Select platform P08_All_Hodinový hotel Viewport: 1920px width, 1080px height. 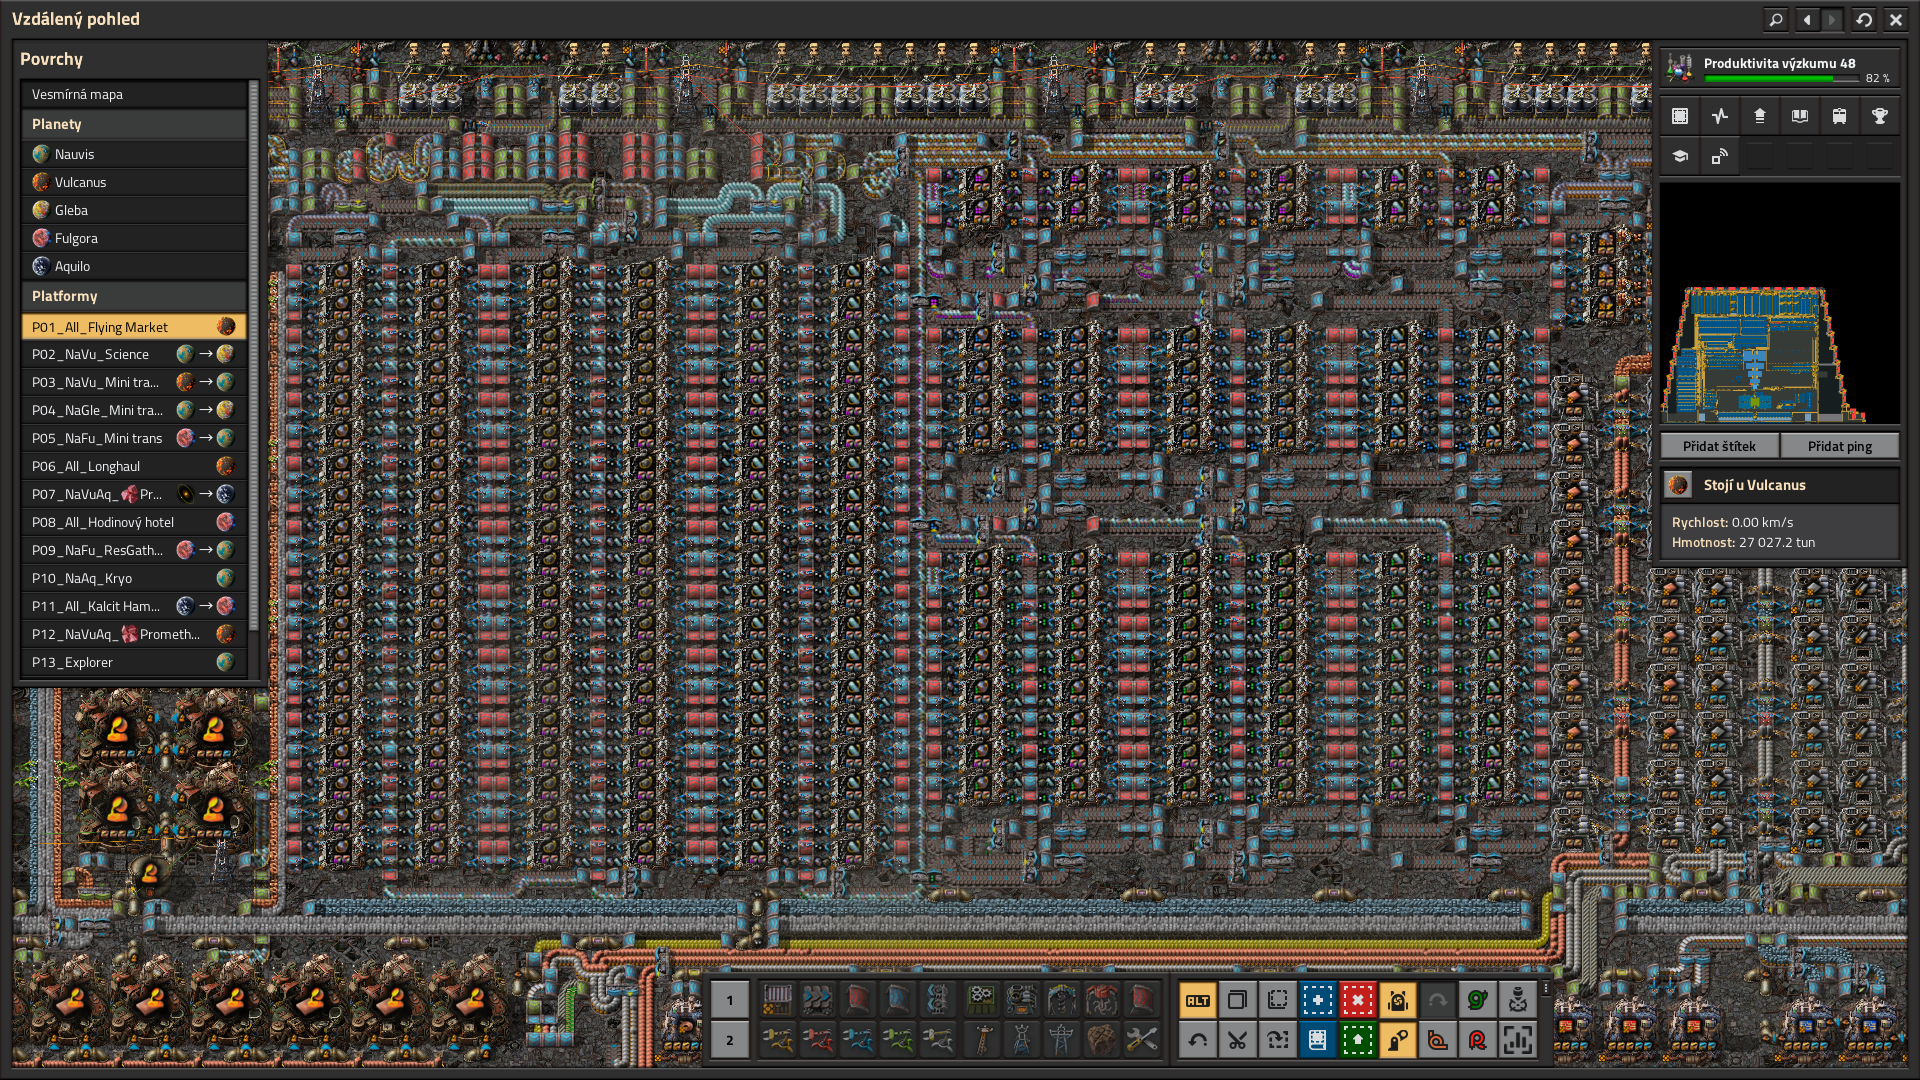[134, 522]
